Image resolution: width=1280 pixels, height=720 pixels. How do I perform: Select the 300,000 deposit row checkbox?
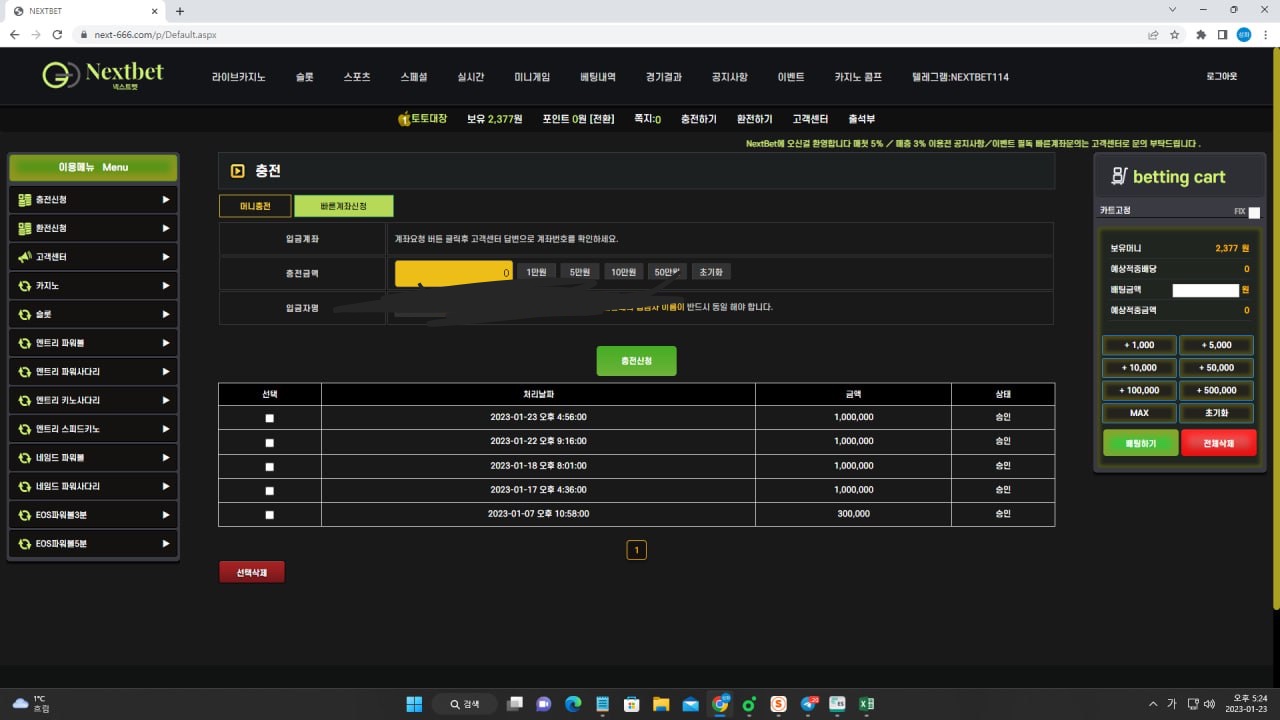[269, 515]
